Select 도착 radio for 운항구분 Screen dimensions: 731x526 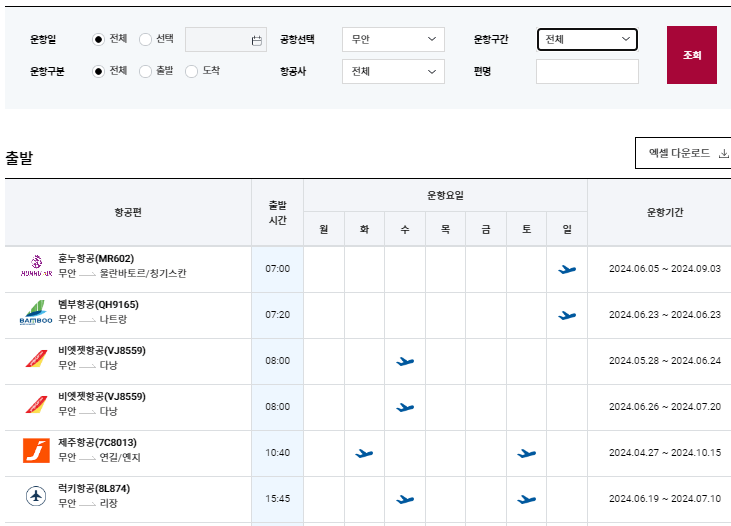tap(191, 71)
